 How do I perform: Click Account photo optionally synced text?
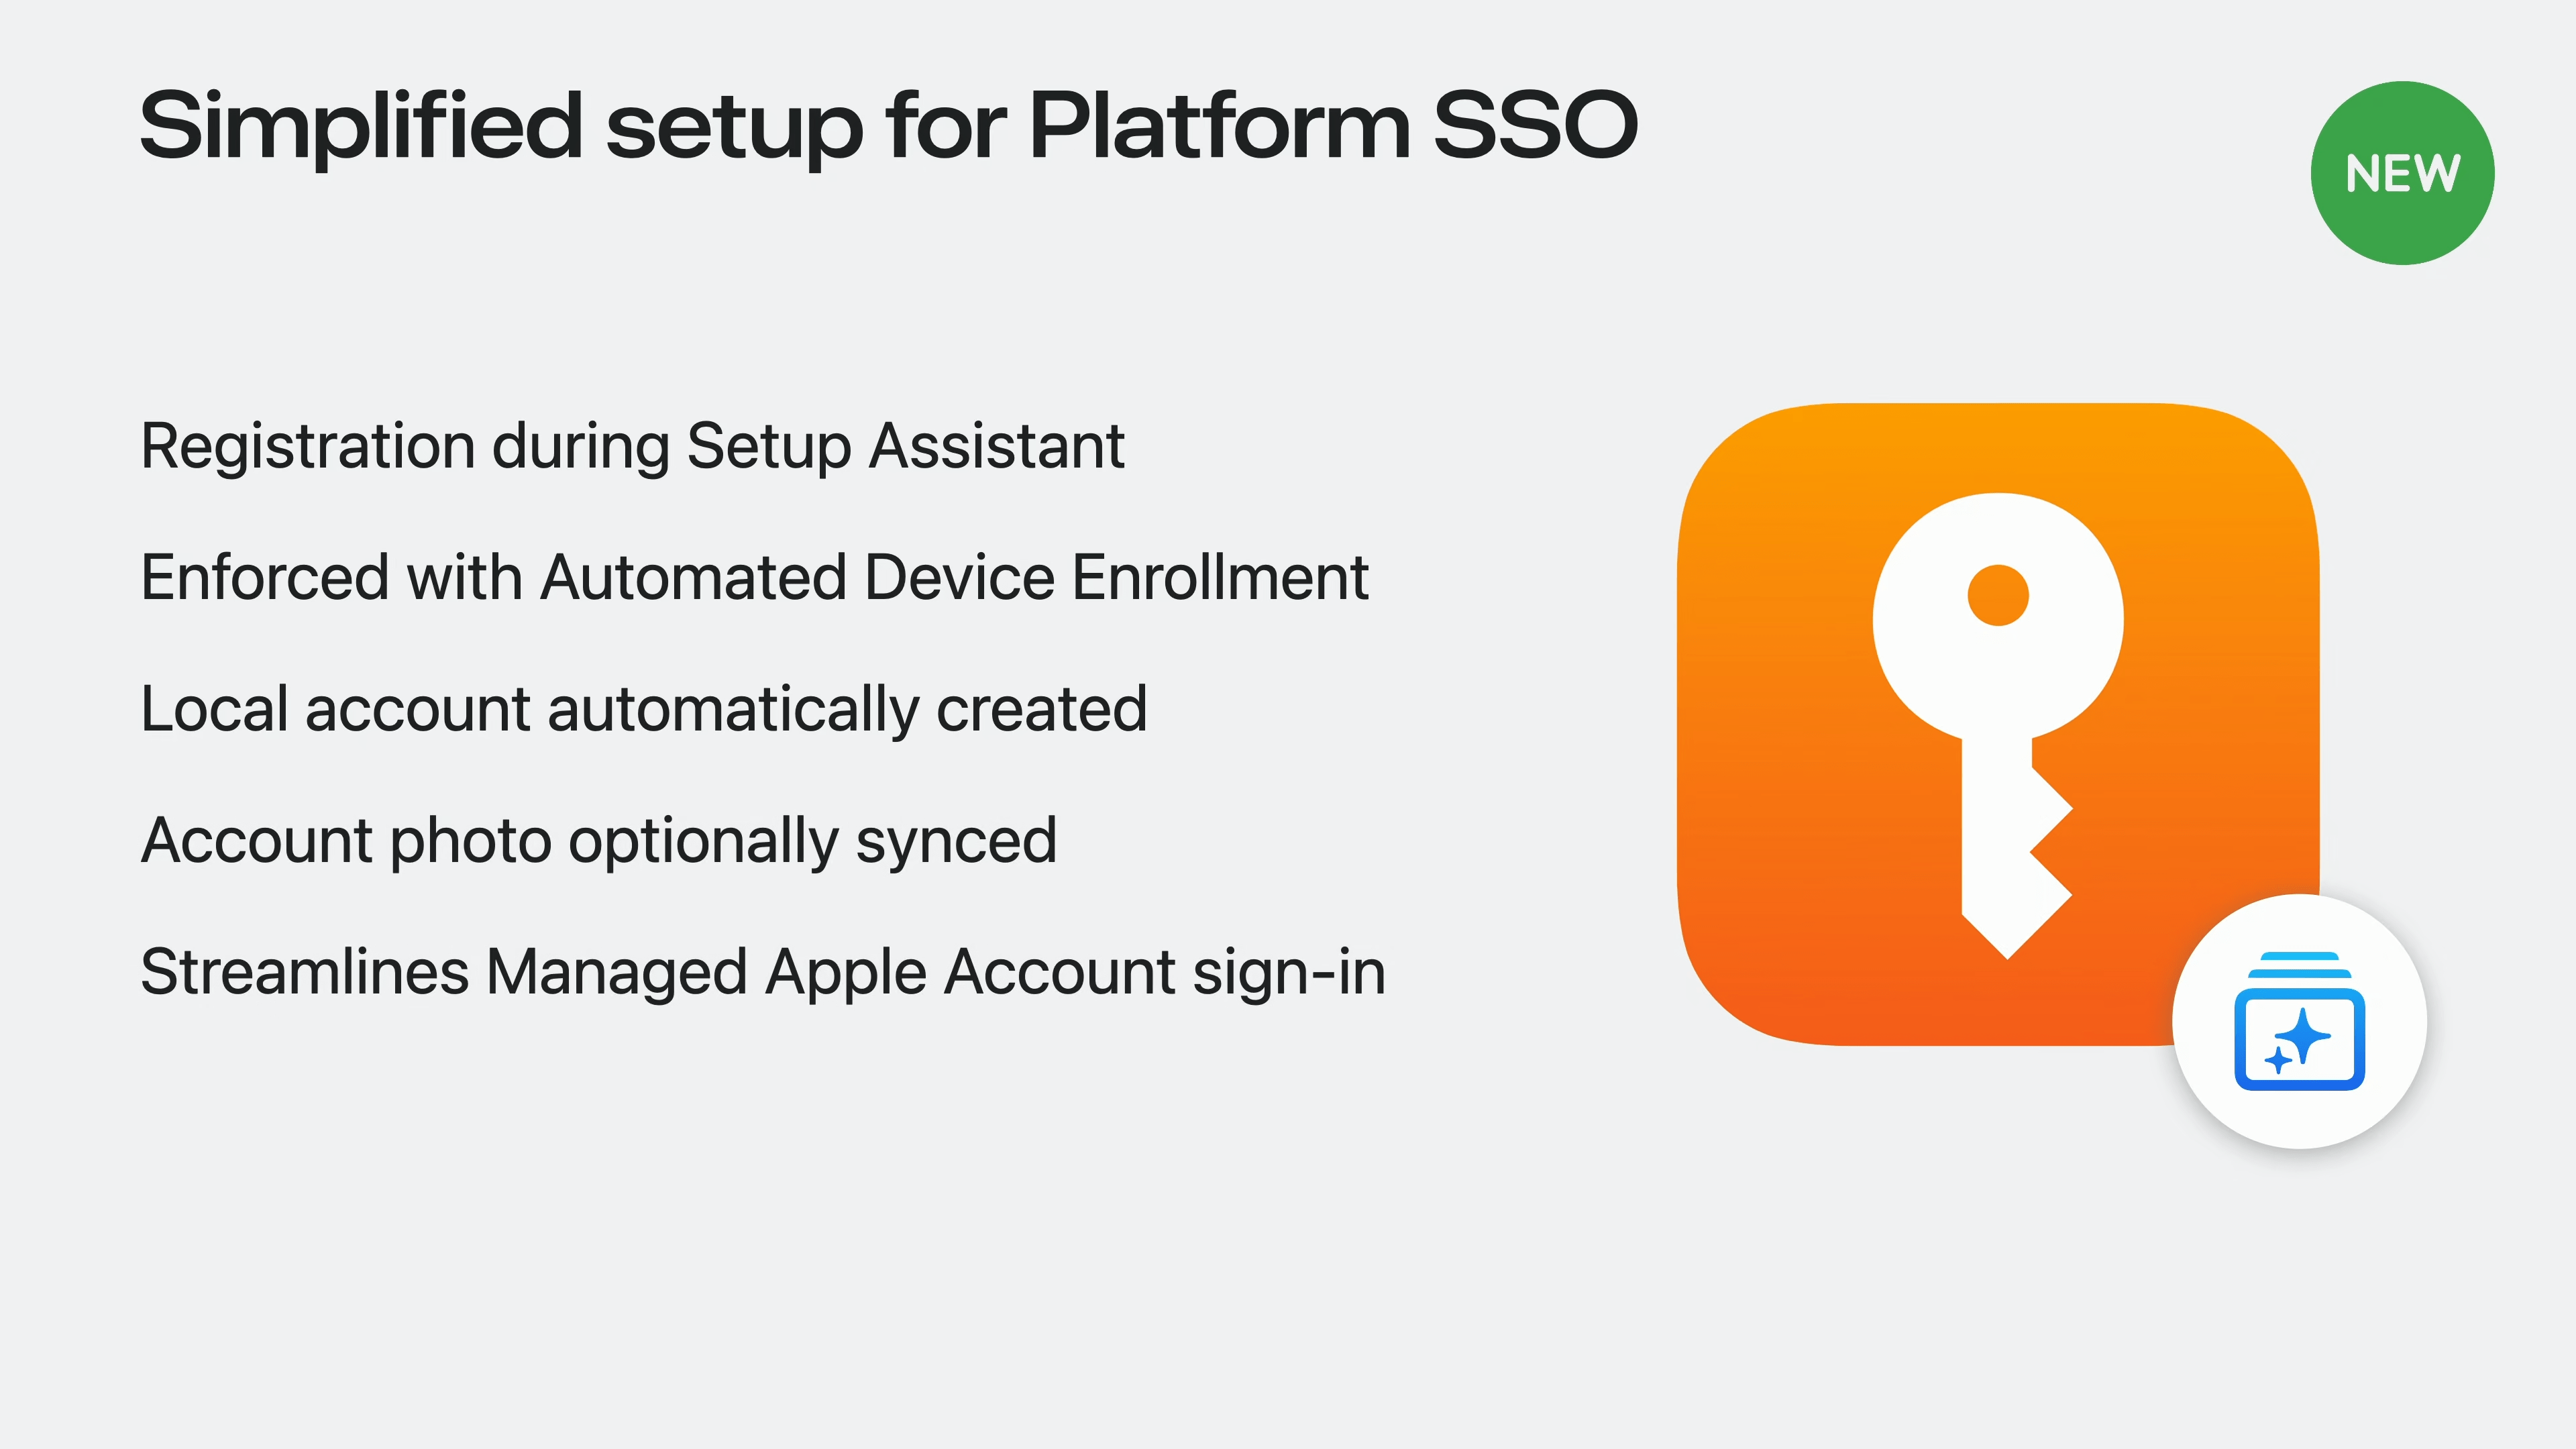pos(598,841)
